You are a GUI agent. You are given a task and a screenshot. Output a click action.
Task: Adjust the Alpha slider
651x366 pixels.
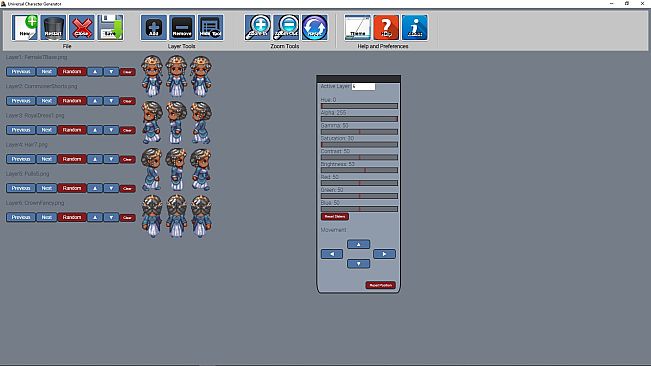(x=359, y=119)
